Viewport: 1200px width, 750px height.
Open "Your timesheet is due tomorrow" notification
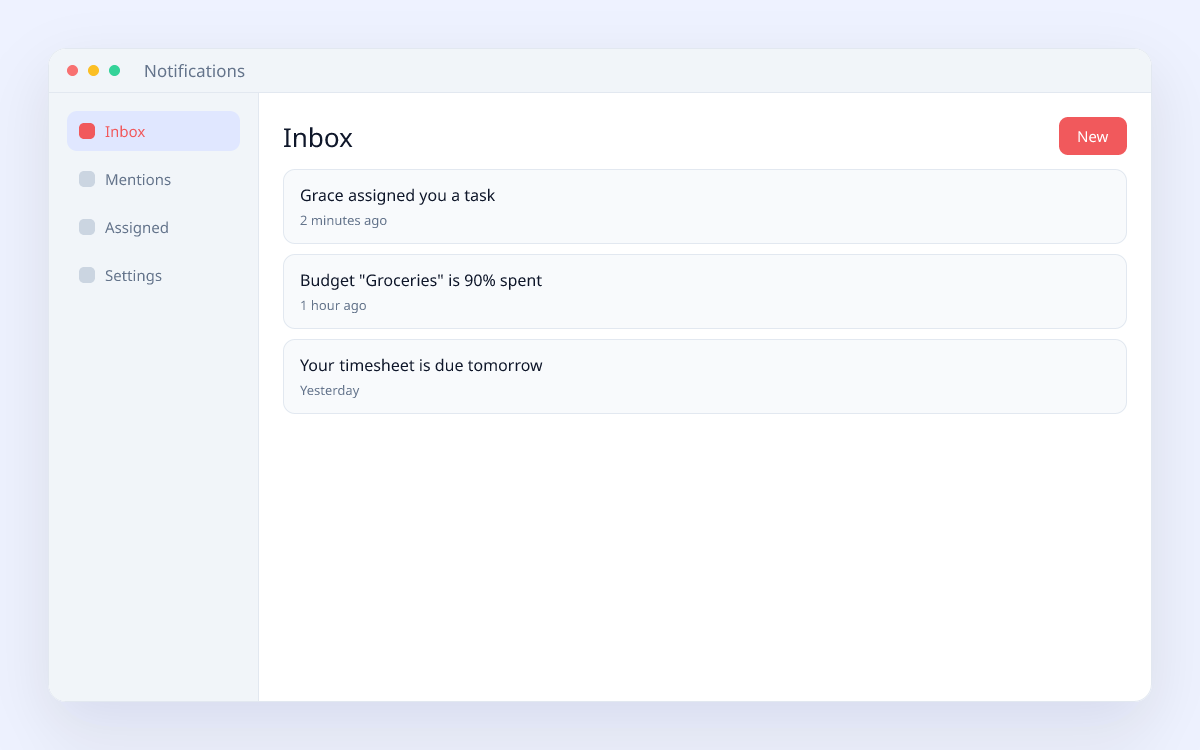coord(705,376)
